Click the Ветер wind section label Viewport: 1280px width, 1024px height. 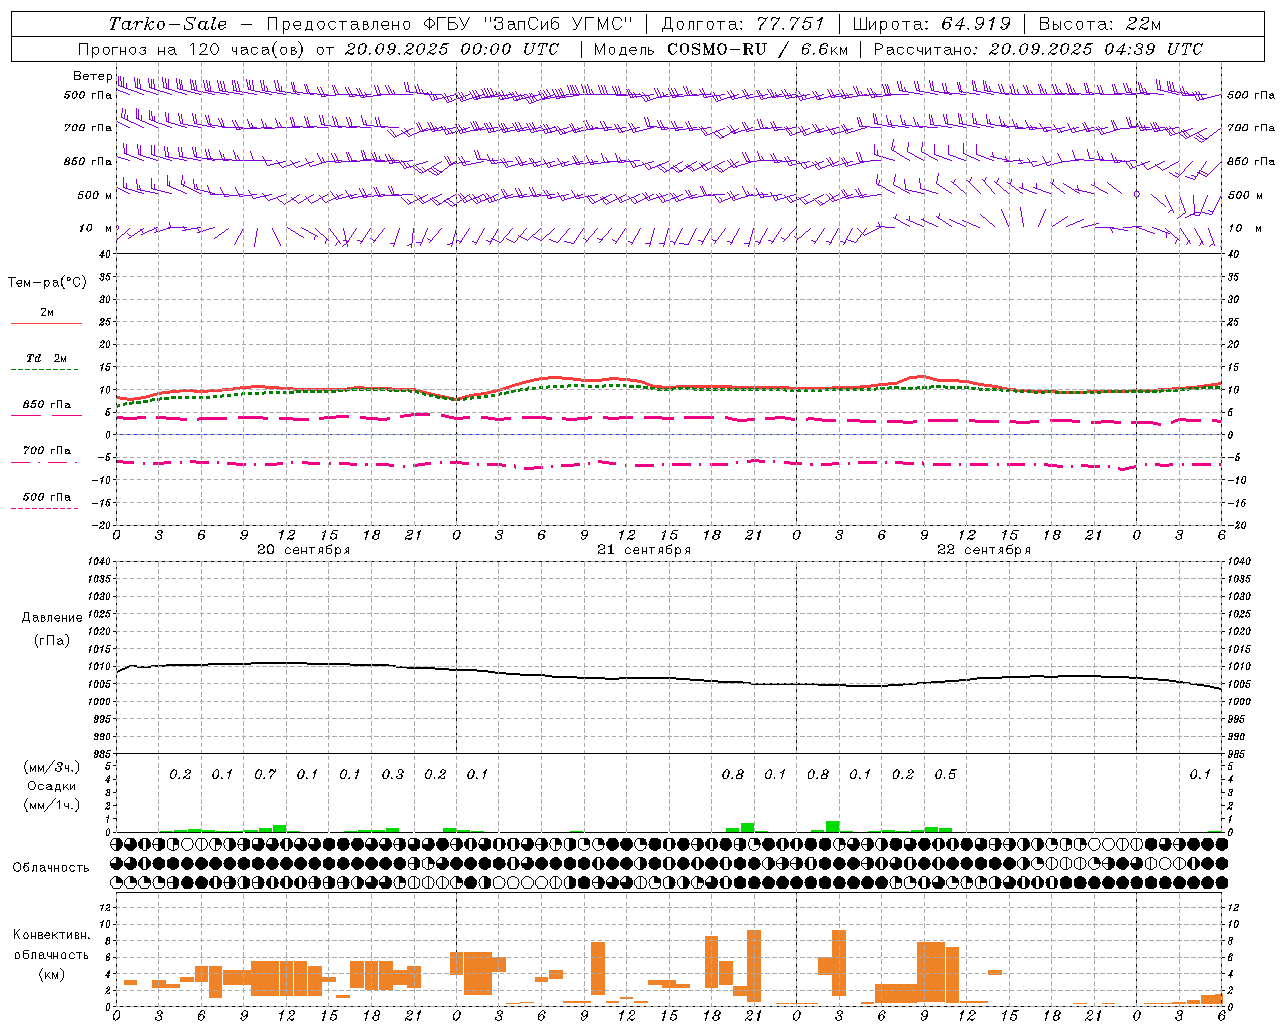92,76
